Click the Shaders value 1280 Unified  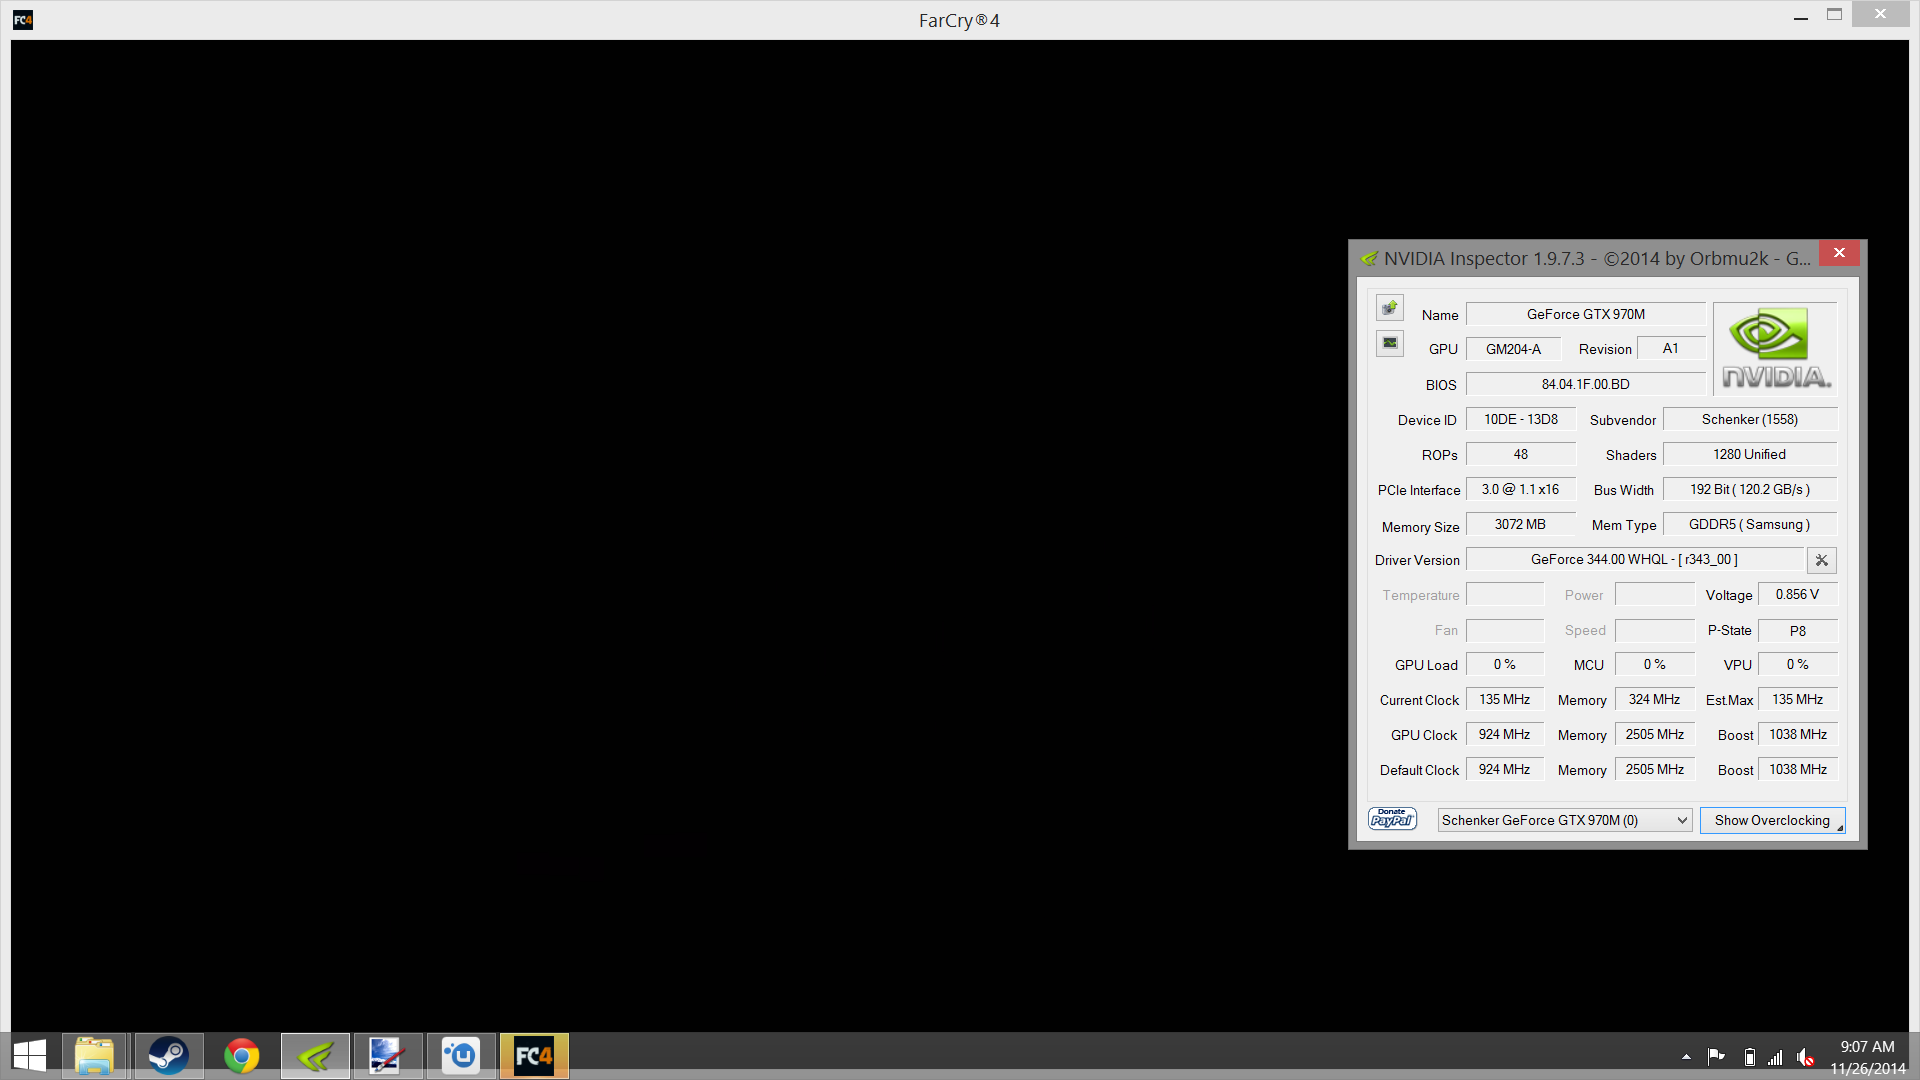(x=1750, y=454)
